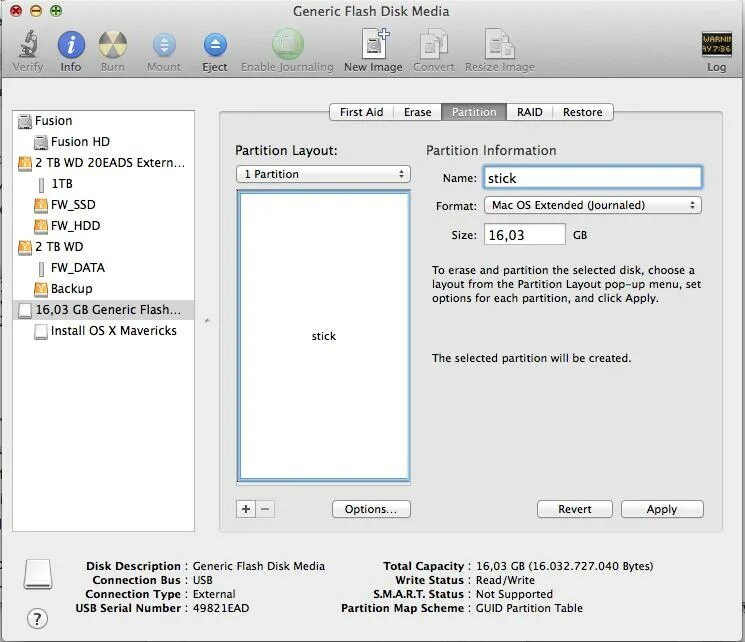745x642 pixels.
Task: Switch to the Erase tab
Action: point(418,112)
